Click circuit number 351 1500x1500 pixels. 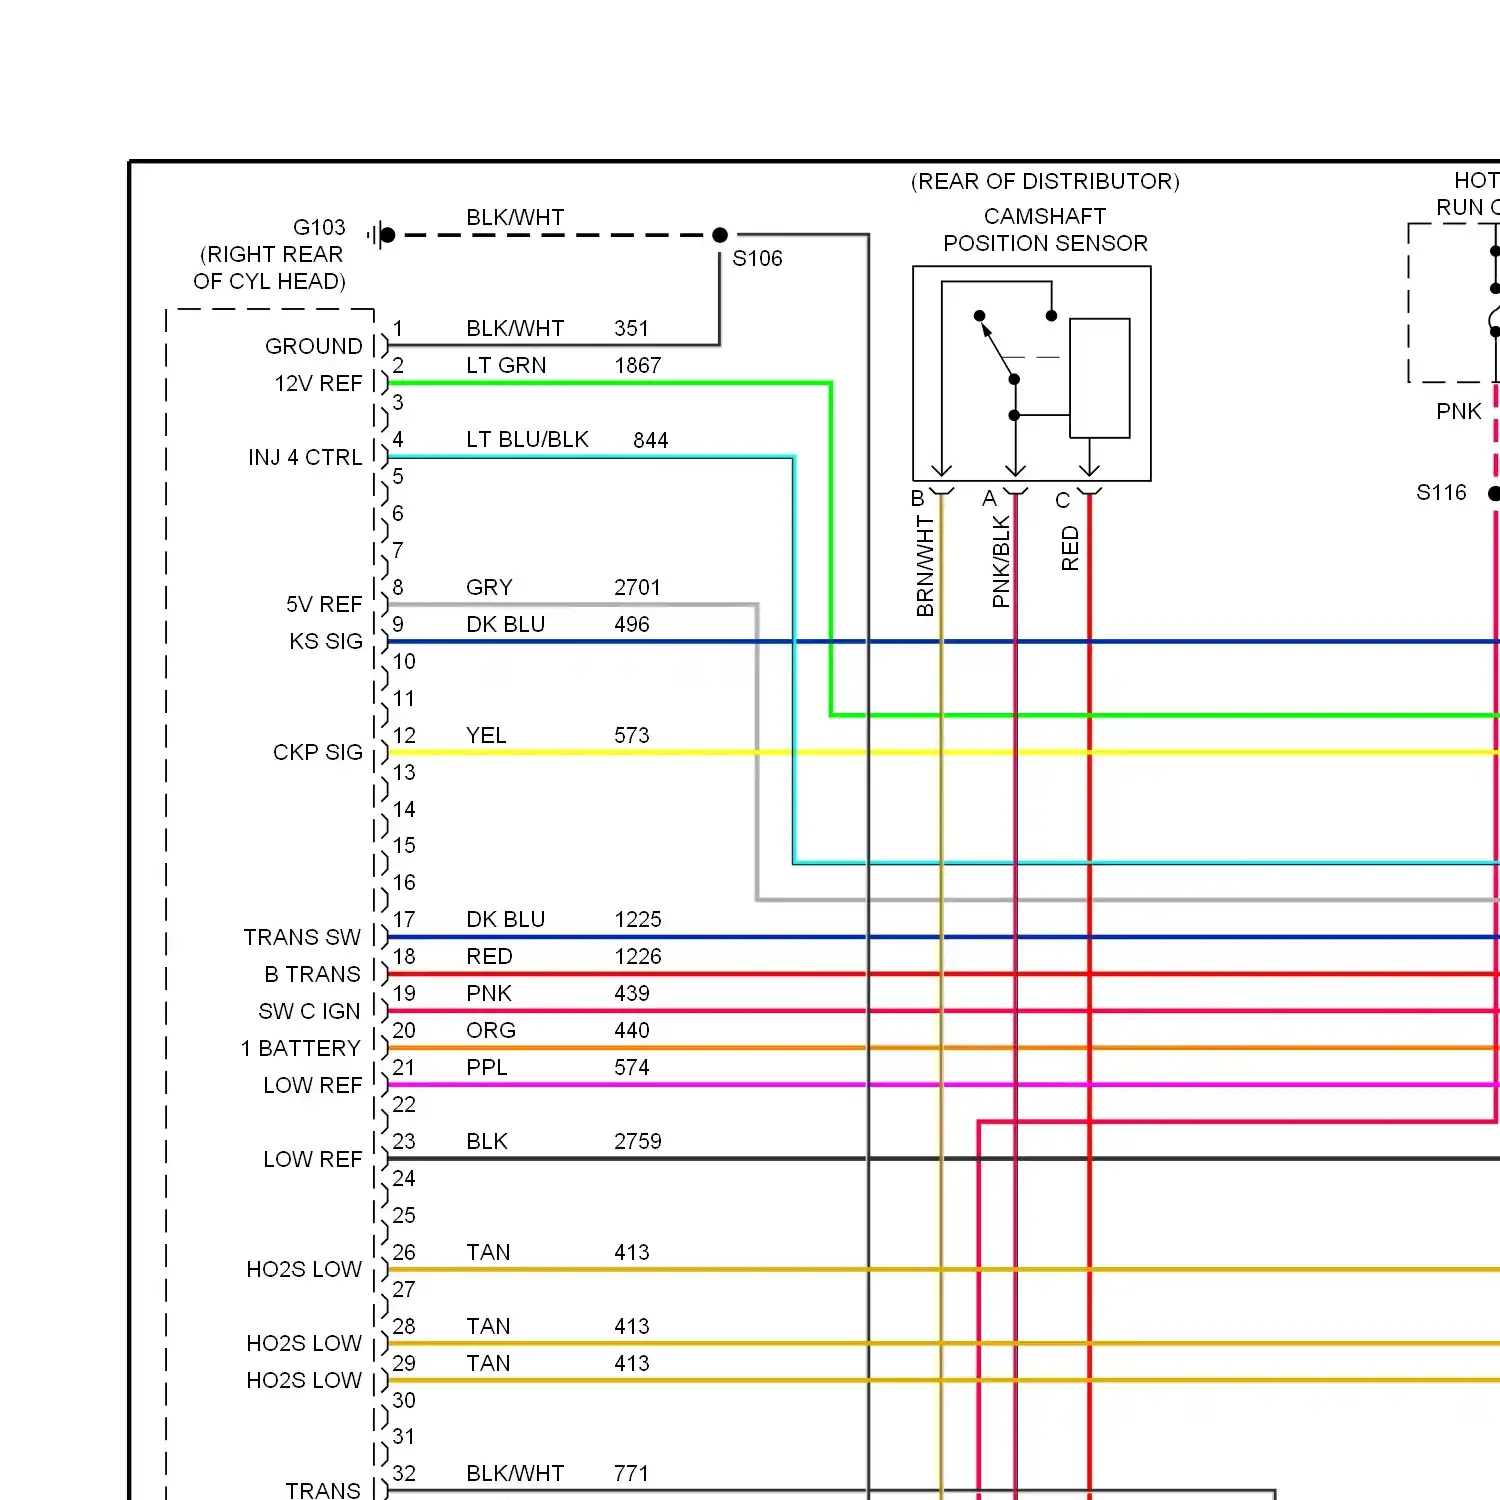point(631,329)
